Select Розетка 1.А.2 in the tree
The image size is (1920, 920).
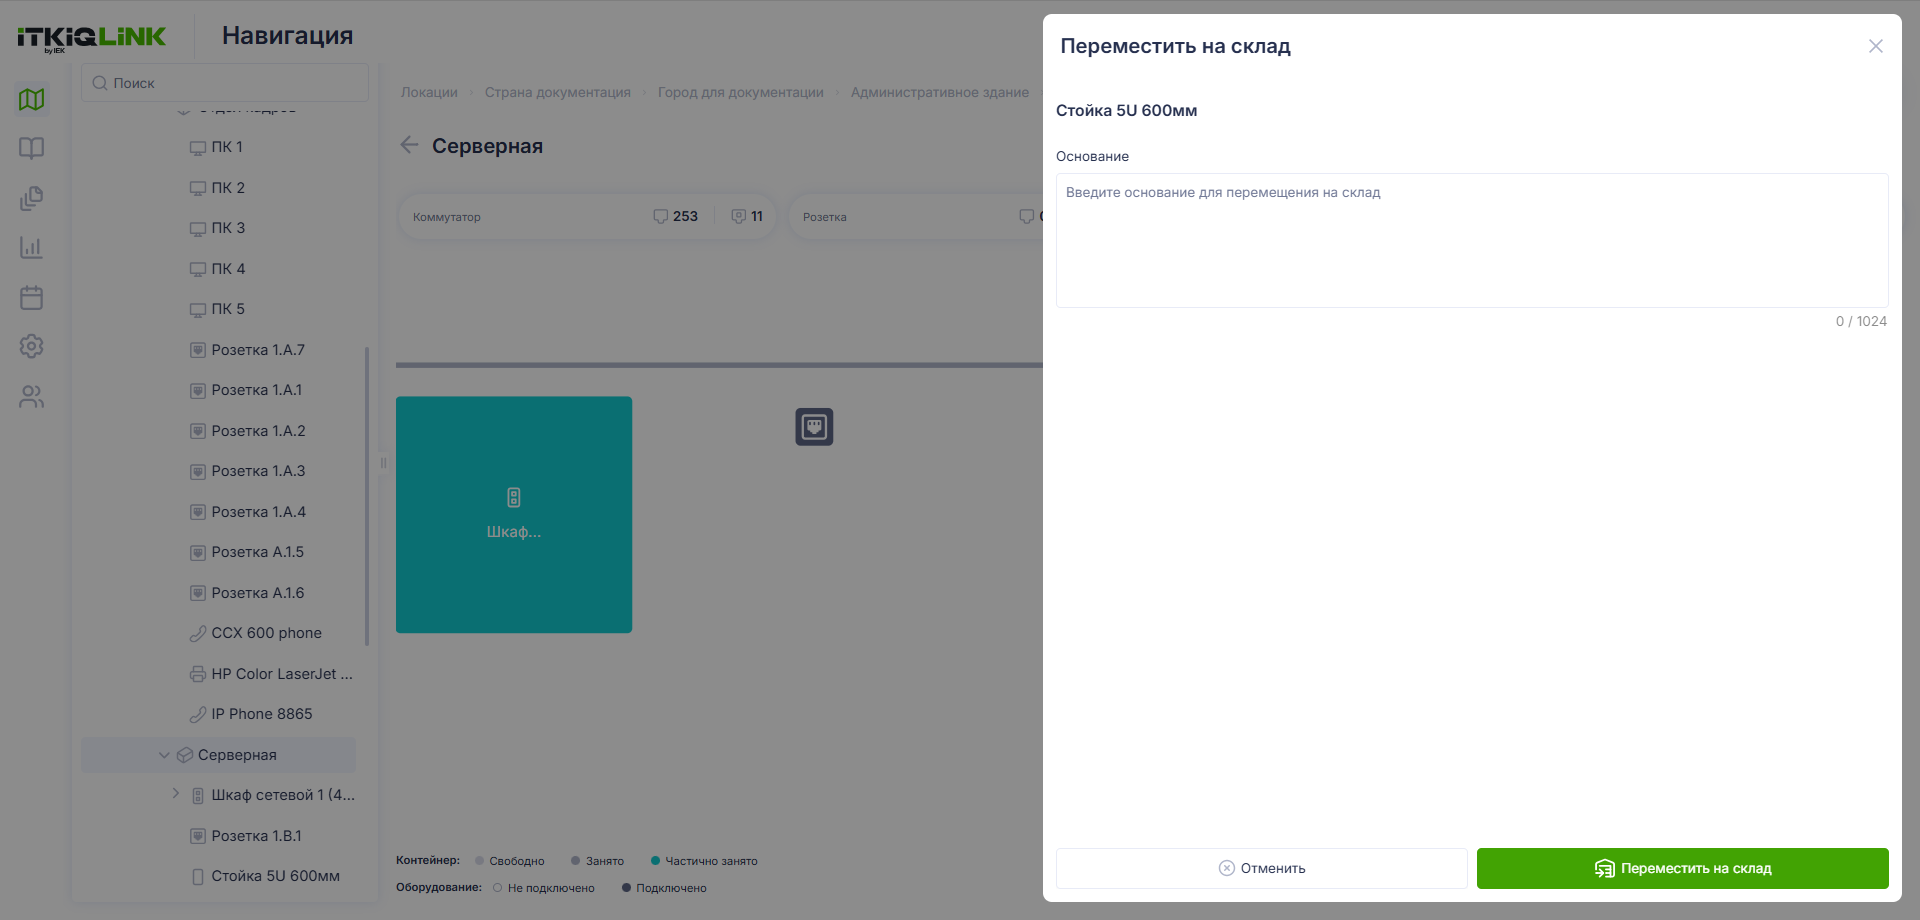click(x=258, y=431)
